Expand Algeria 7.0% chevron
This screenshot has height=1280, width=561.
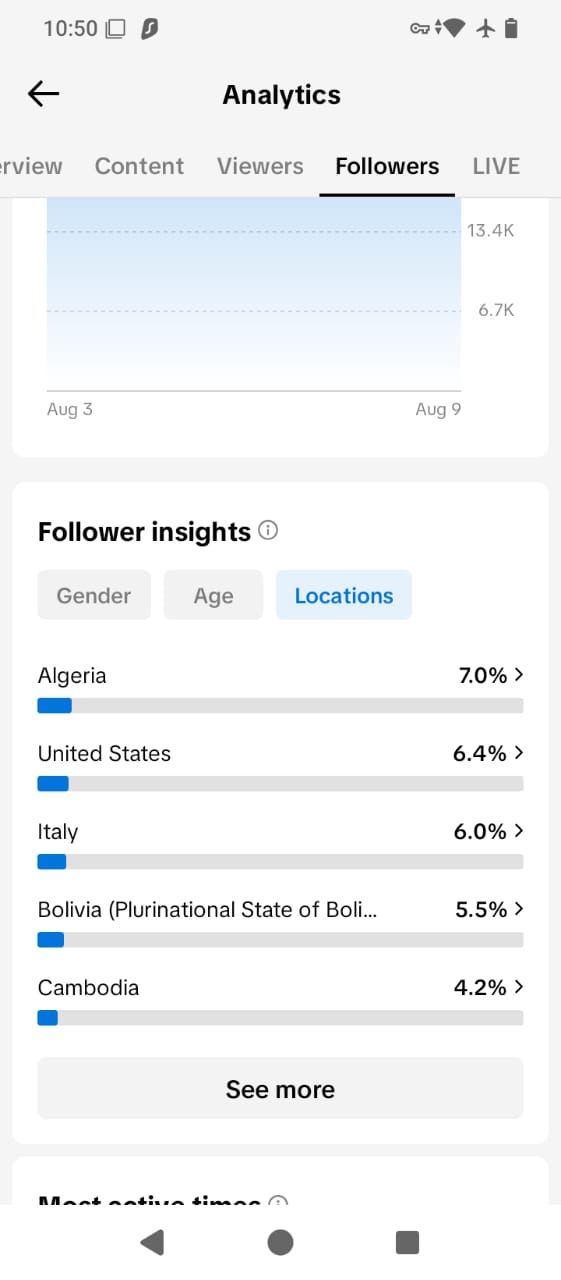click(518, 675)
